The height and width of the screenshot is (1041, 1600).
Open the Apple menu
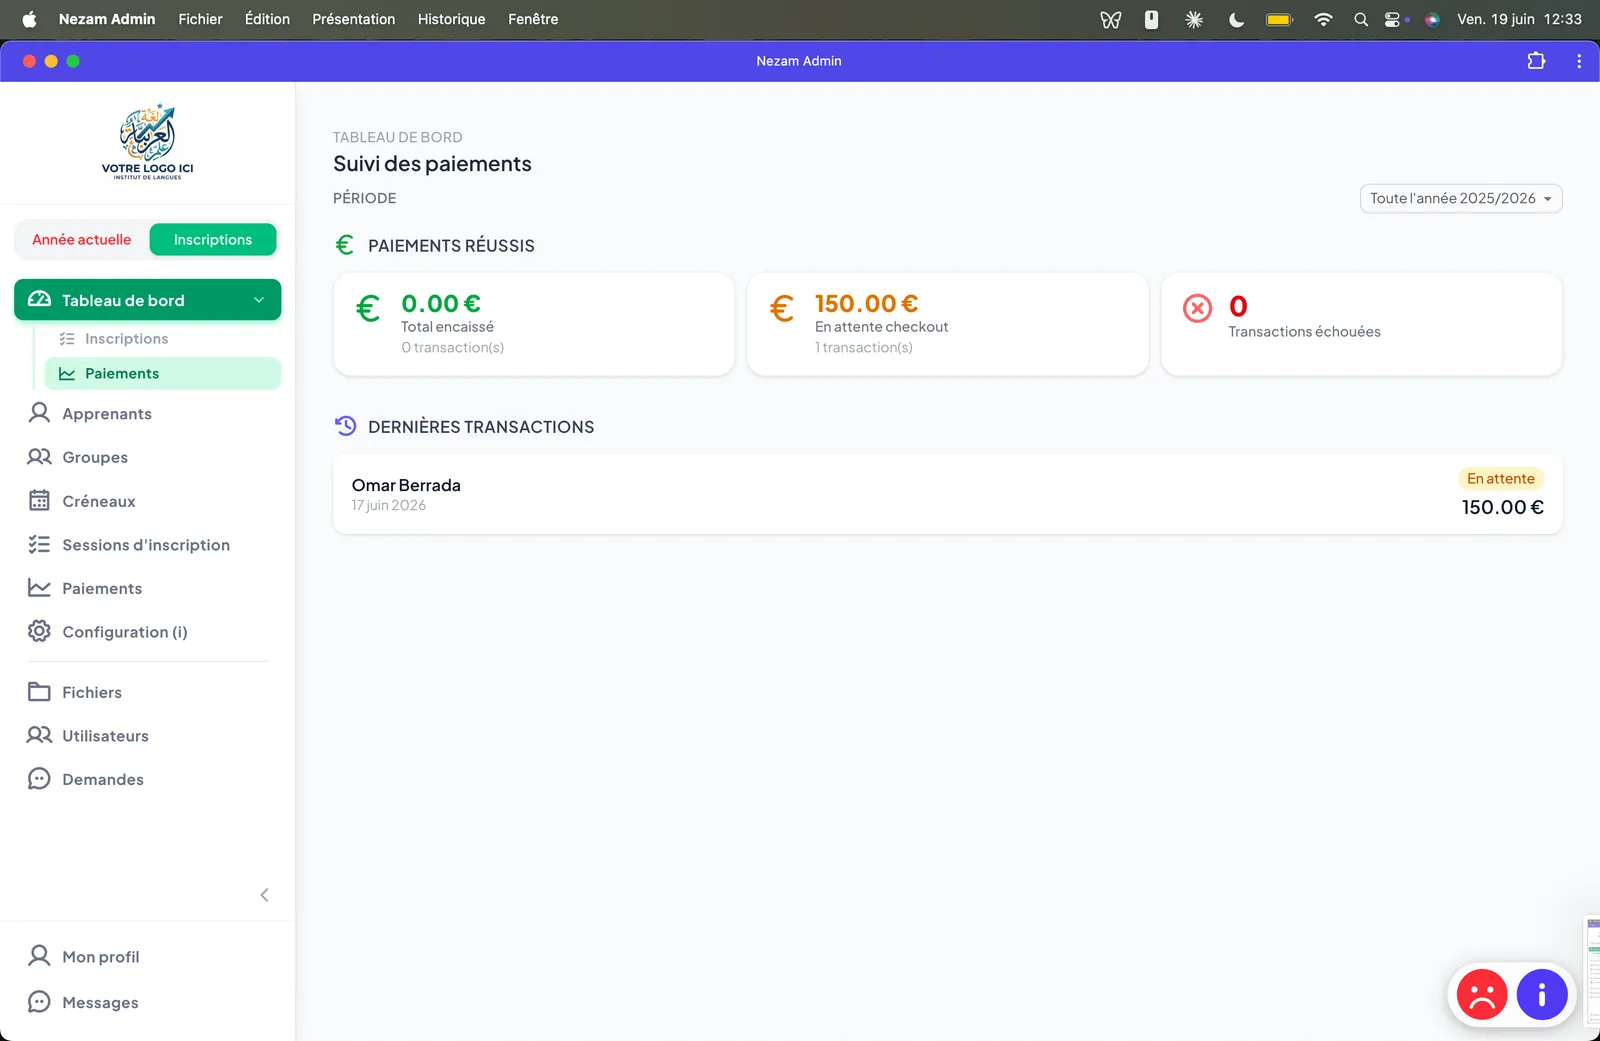[29, 19]
